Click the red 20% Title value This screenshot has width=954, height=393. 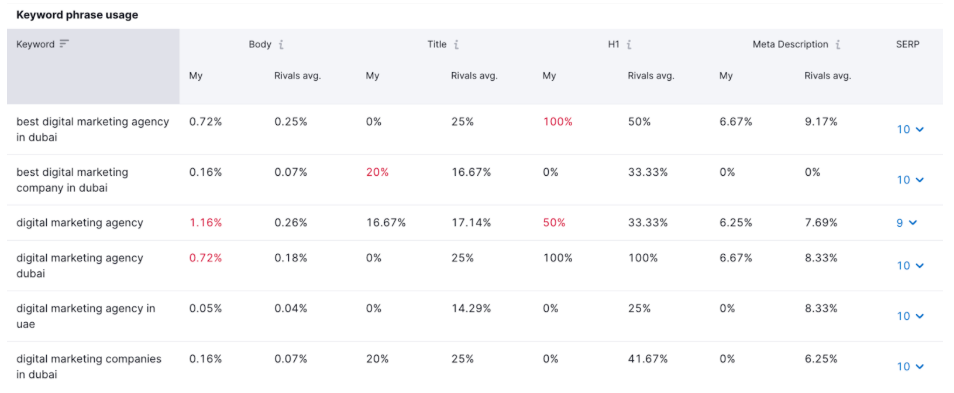(377, 172)
